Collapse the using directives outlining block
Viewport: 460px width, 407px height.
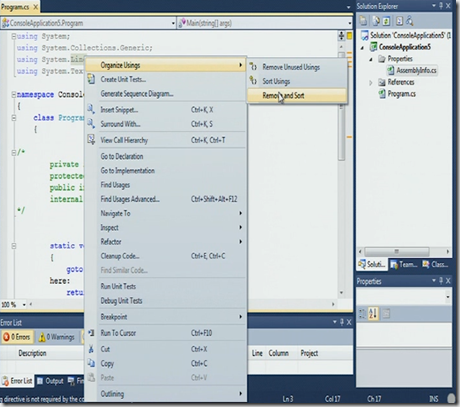pos(14,36)
